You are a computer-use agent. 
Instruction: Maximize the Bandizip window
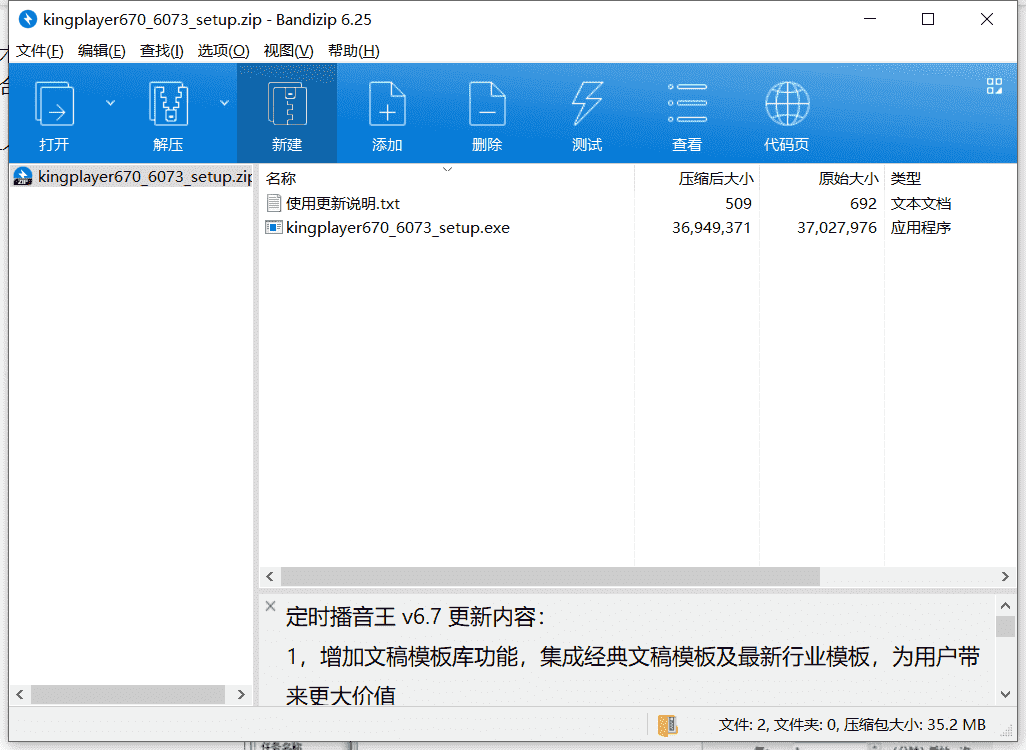(928, 19)
